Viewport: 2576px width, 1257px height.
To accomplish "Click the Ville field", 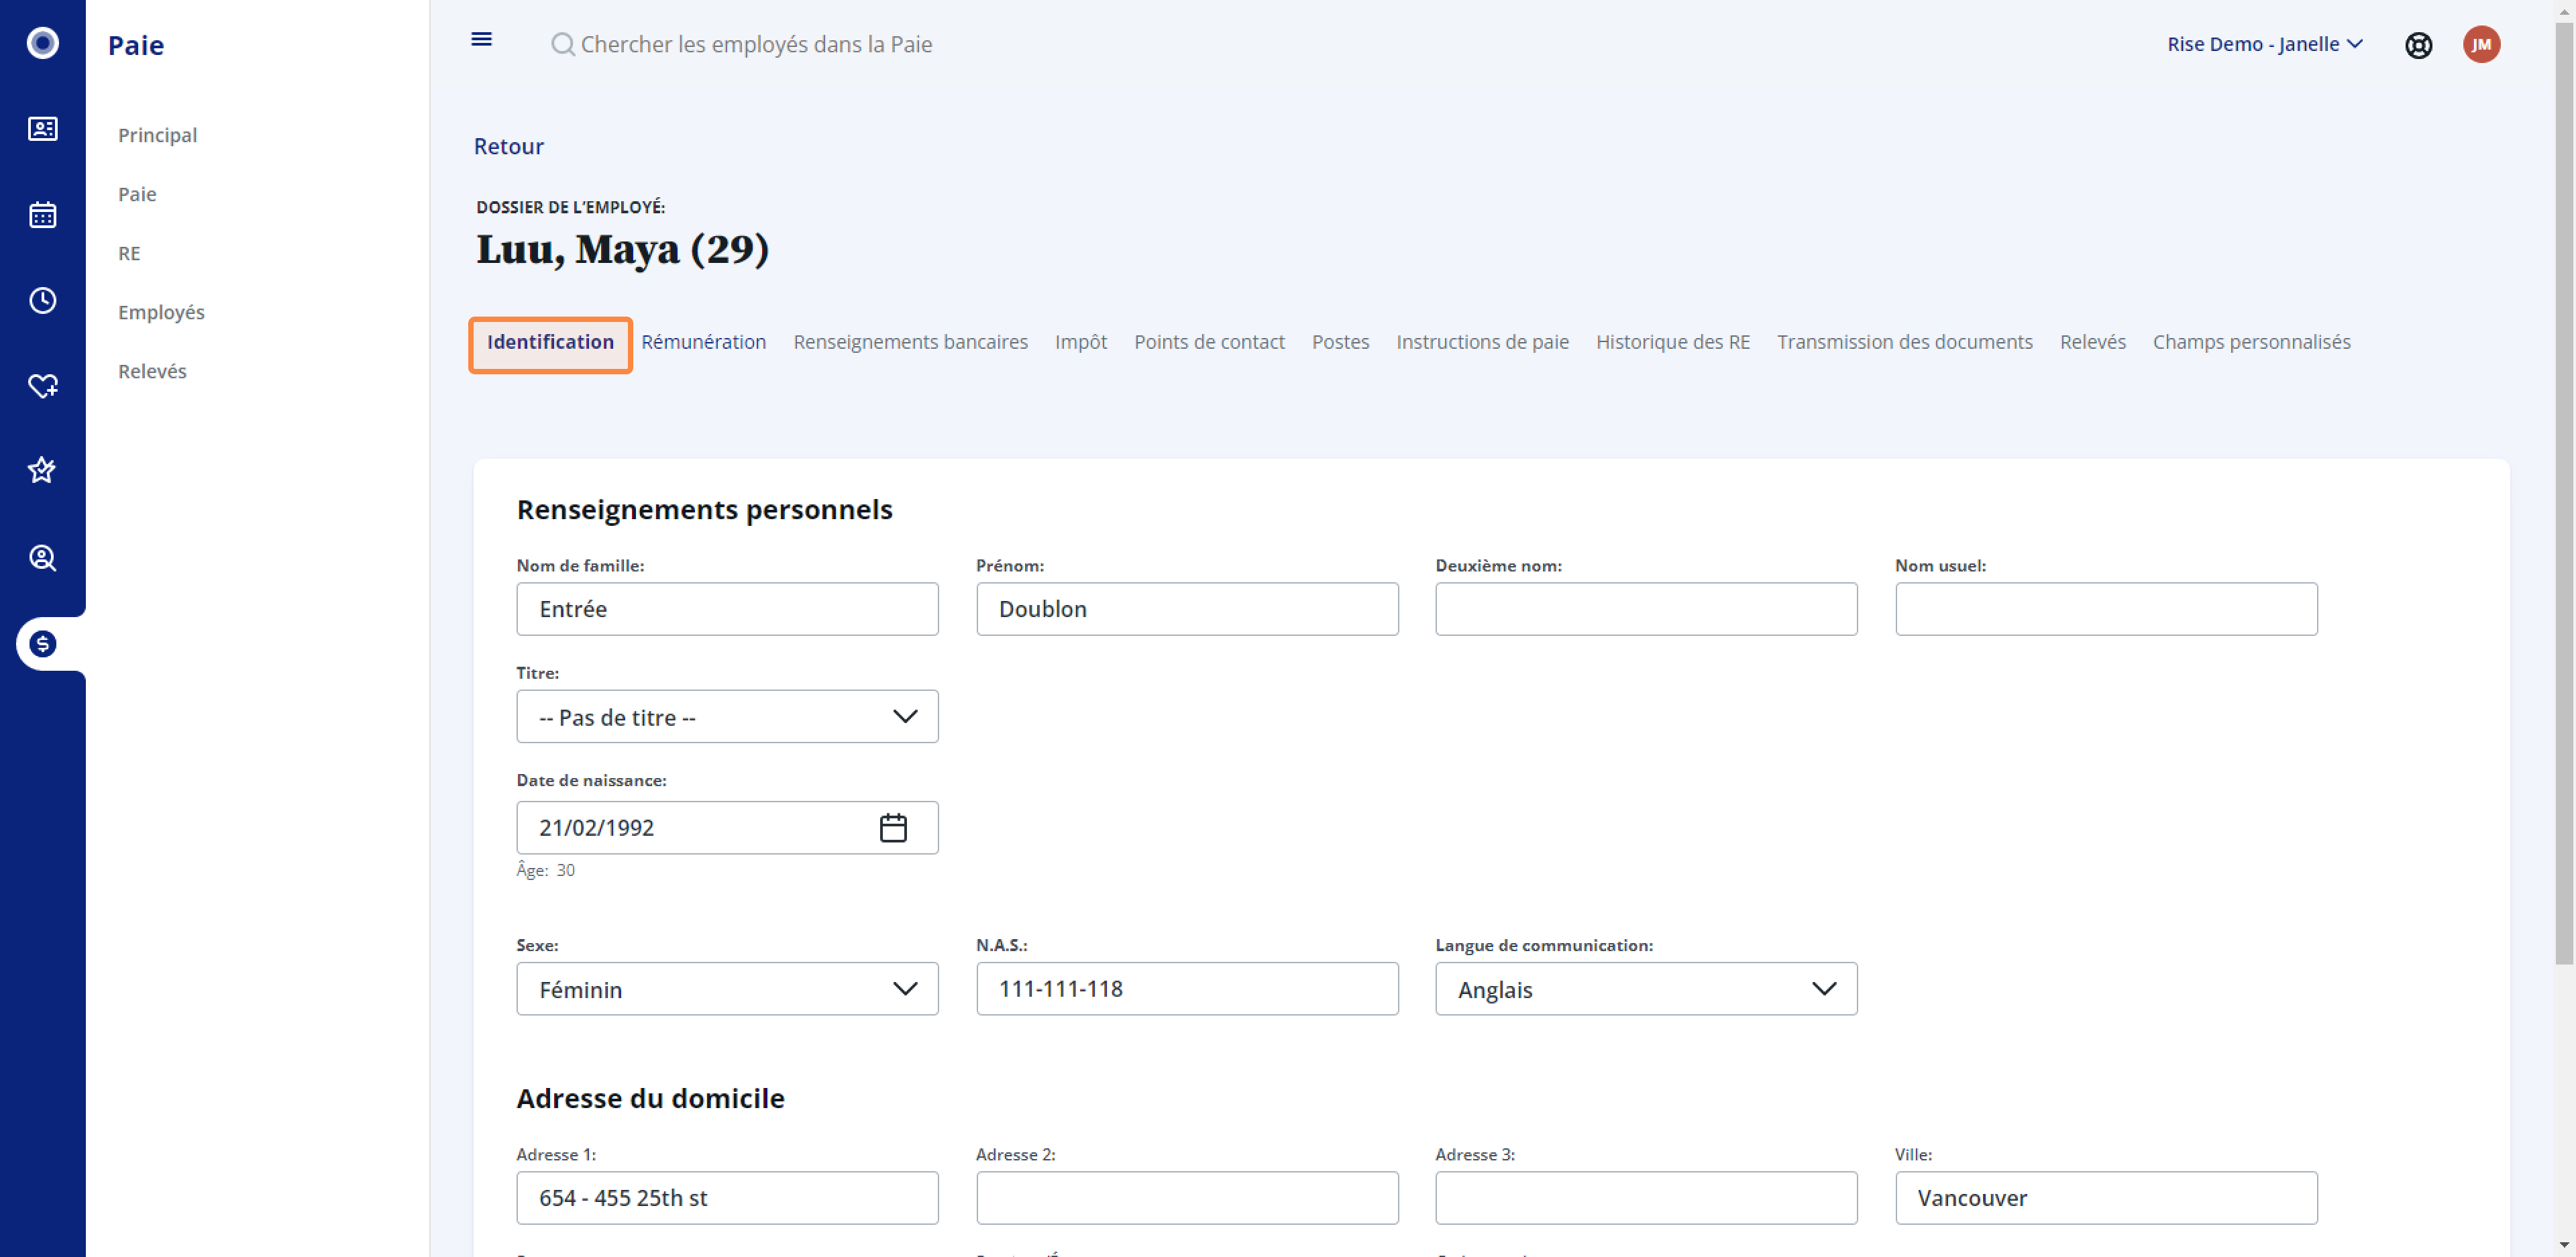I will point(2106,1198).
